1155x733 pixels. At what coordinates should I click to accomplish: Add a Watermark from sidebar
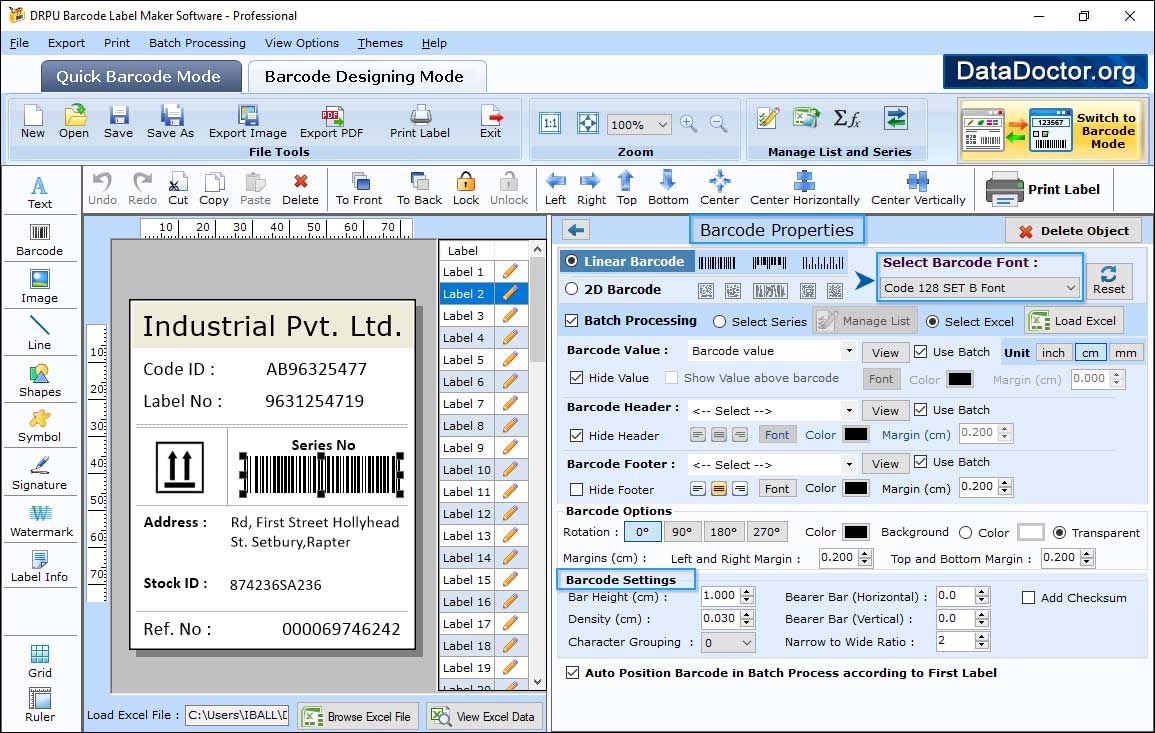[x=40, y=521]
